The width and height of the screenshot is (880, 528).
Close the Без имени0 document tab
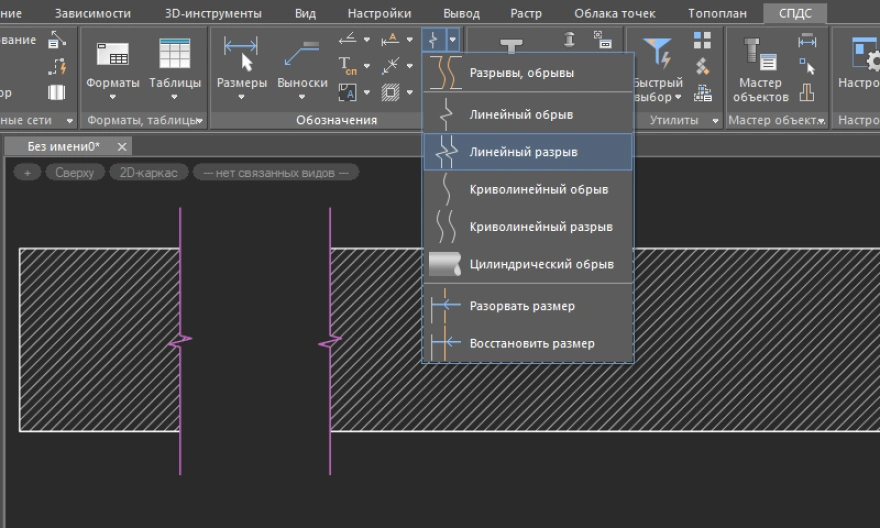pos(122,147)
